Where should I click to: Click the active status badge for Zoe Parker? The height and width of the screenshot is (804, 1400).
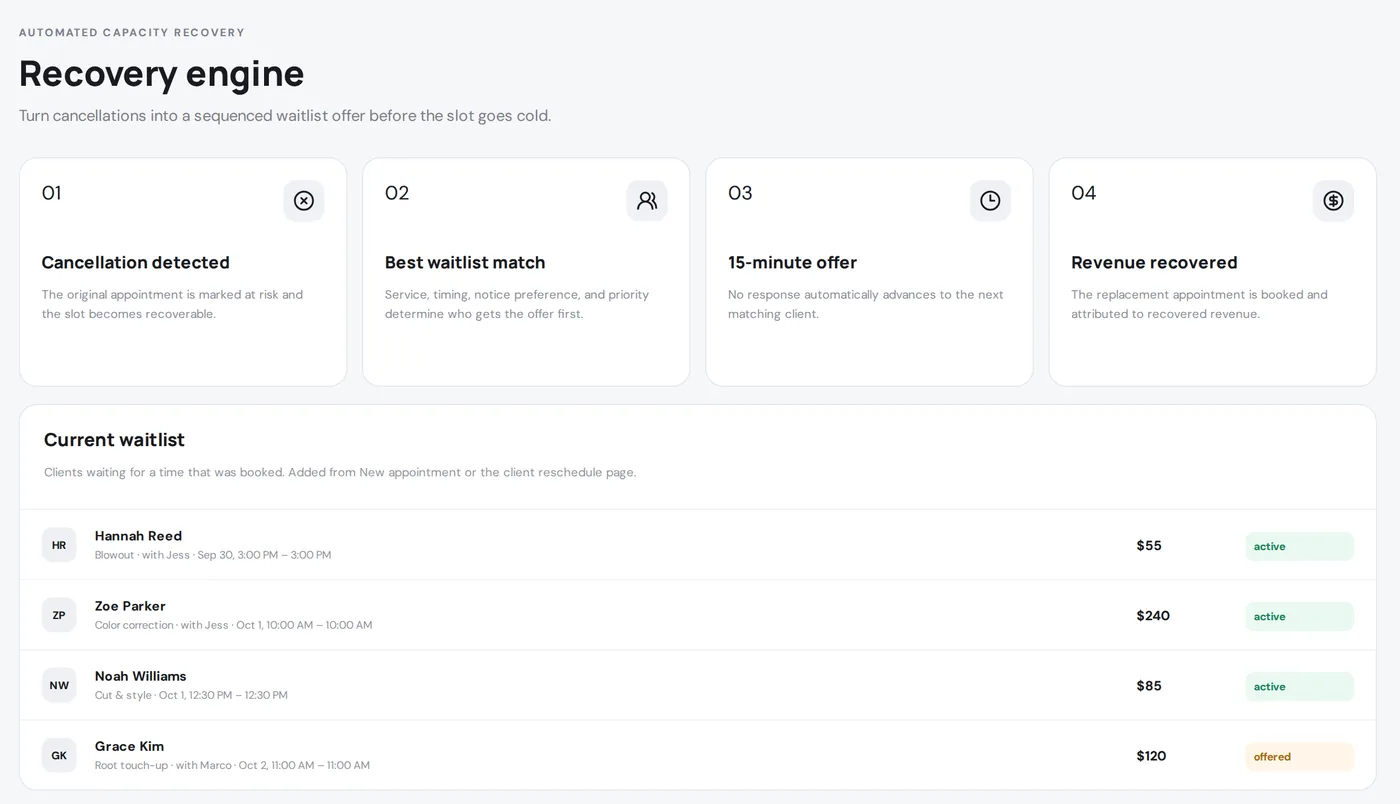coord(1299,616)
